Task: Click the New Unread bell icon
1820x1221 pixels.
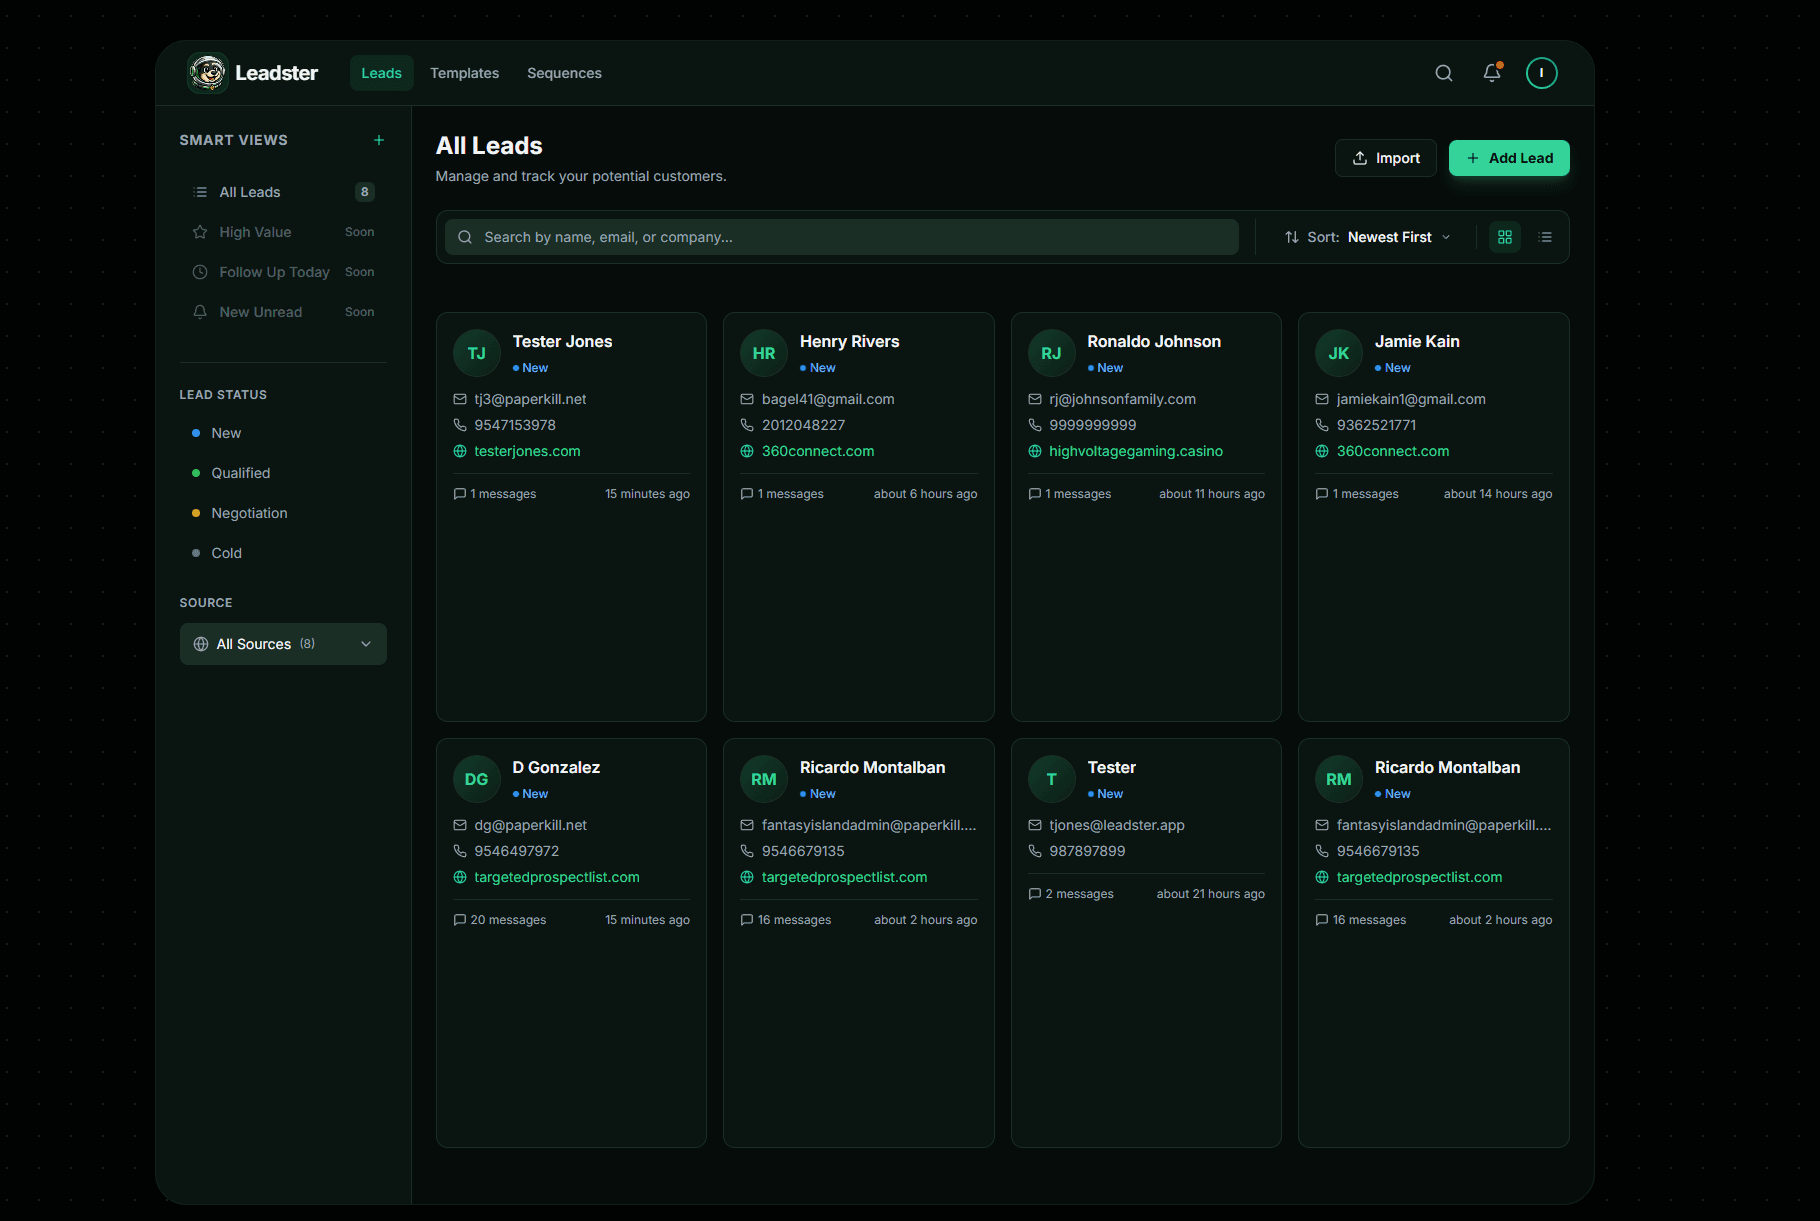Action: 200,311
